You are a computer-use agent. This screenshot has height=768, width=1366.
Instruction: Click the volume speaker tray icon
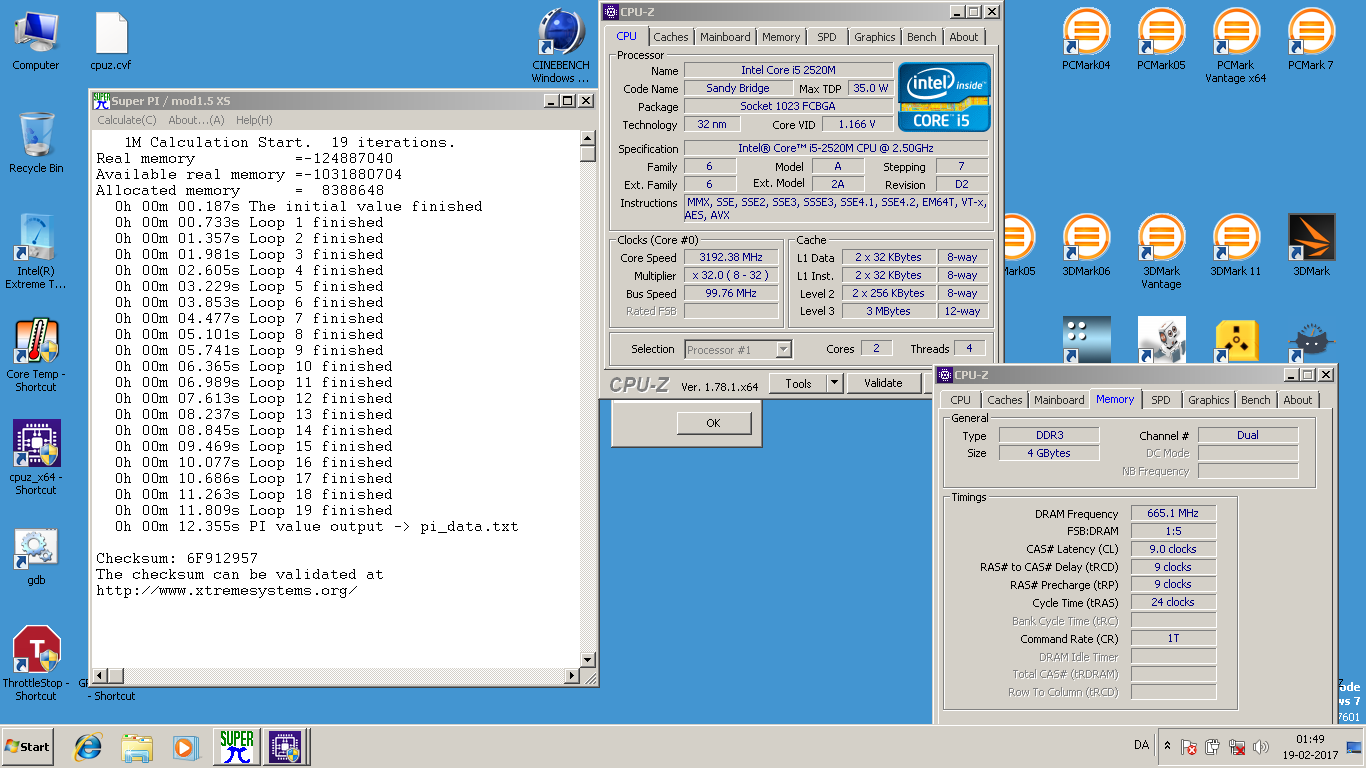[1261, 747]
